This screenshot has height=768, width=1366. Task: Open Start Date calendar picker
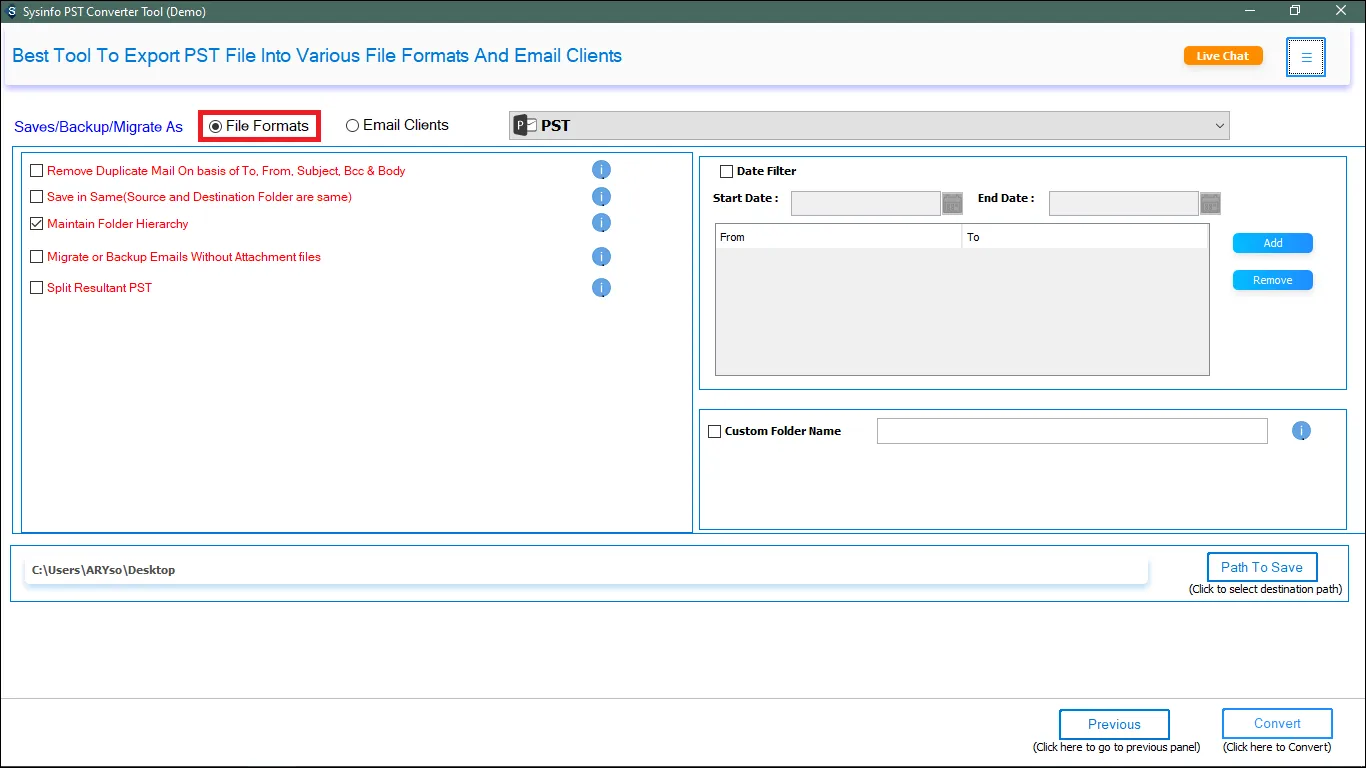(x=952, y=203)
